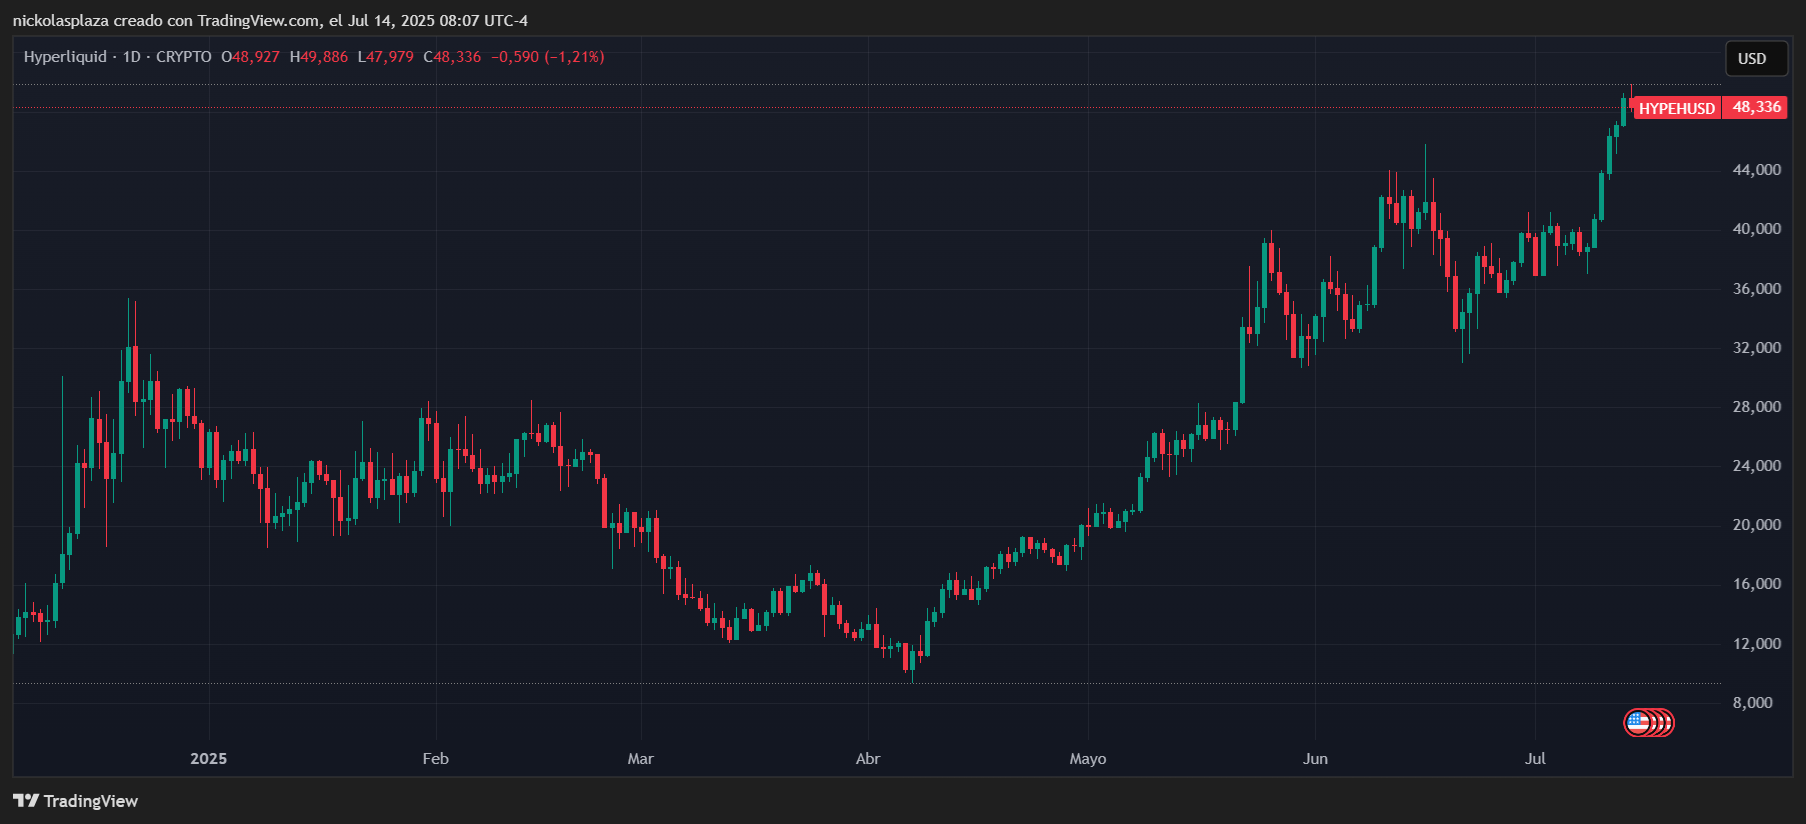Click the TradingView logo at bottom left
1806x824 pixels.
[x=75, y=801]
